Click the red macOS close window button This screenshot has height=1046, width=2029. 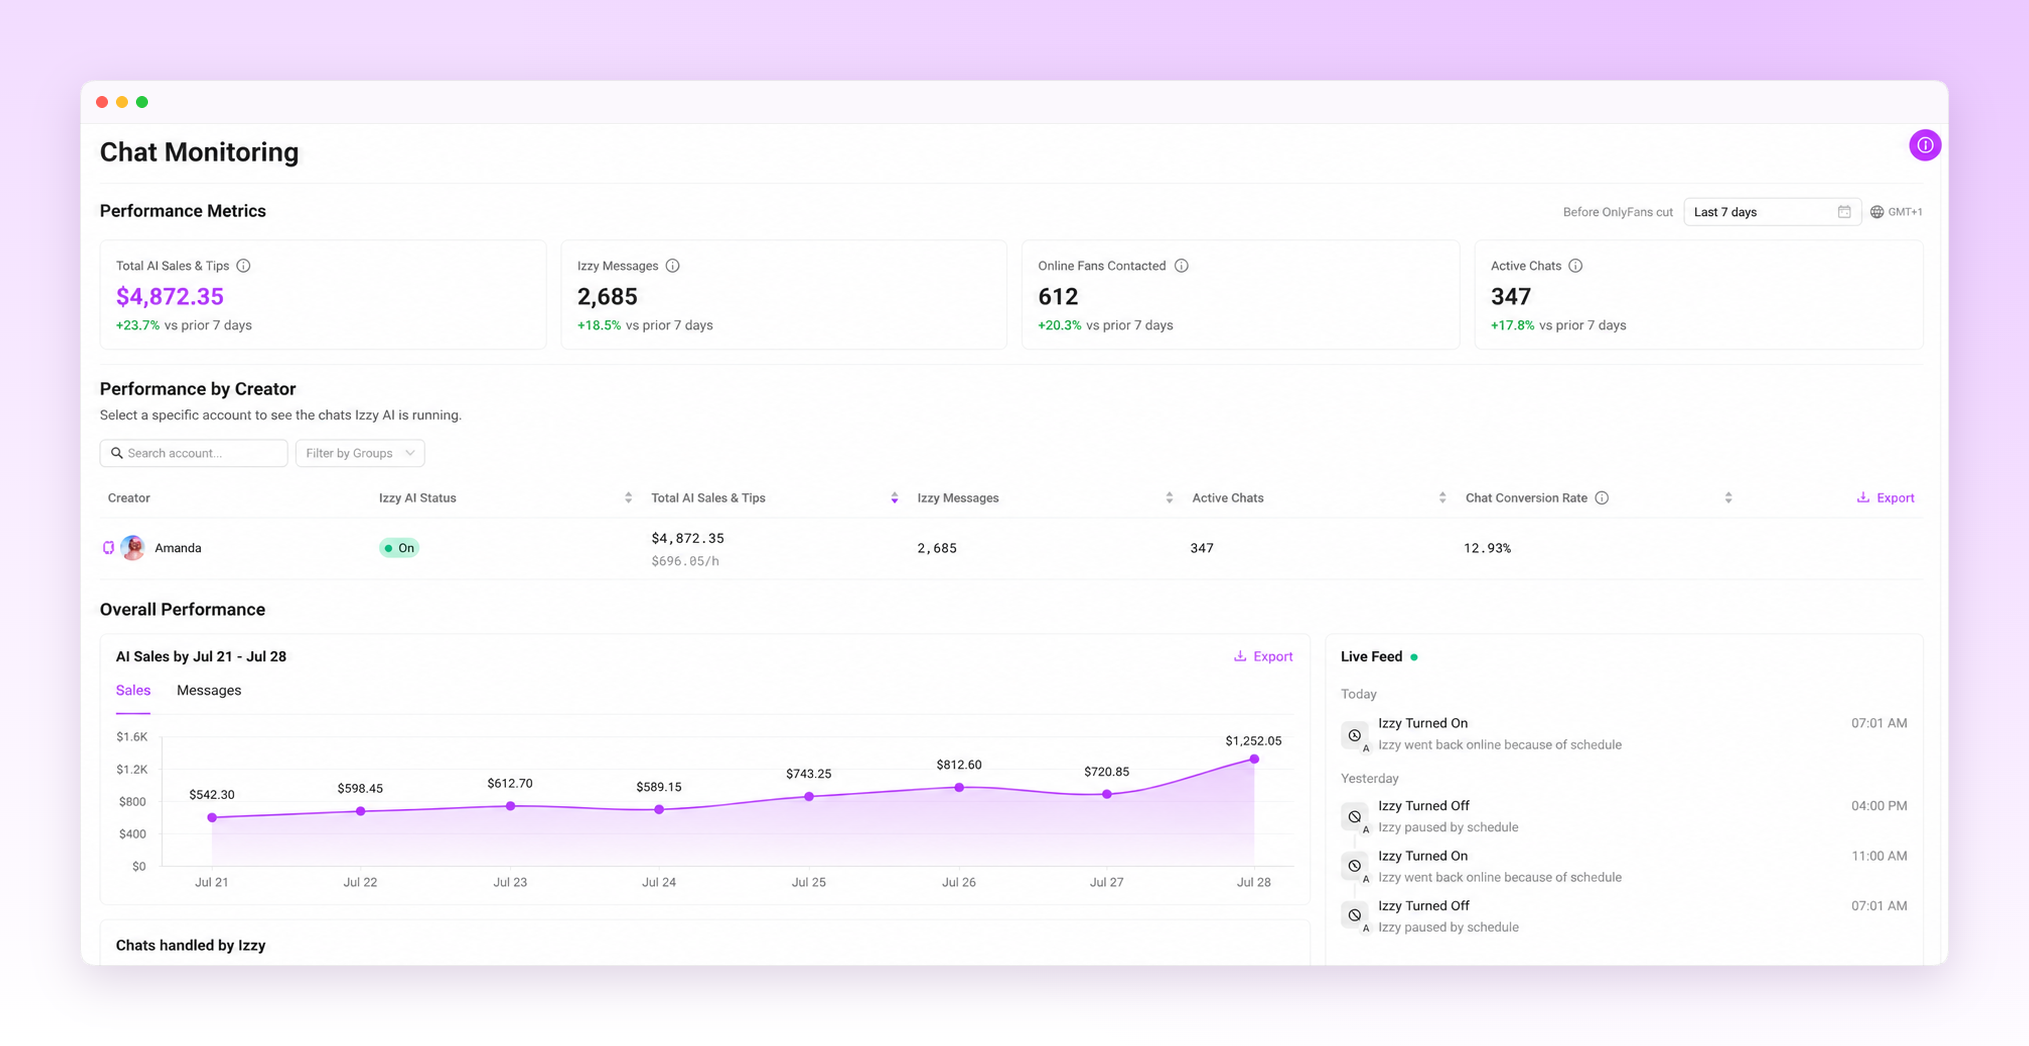102,102
